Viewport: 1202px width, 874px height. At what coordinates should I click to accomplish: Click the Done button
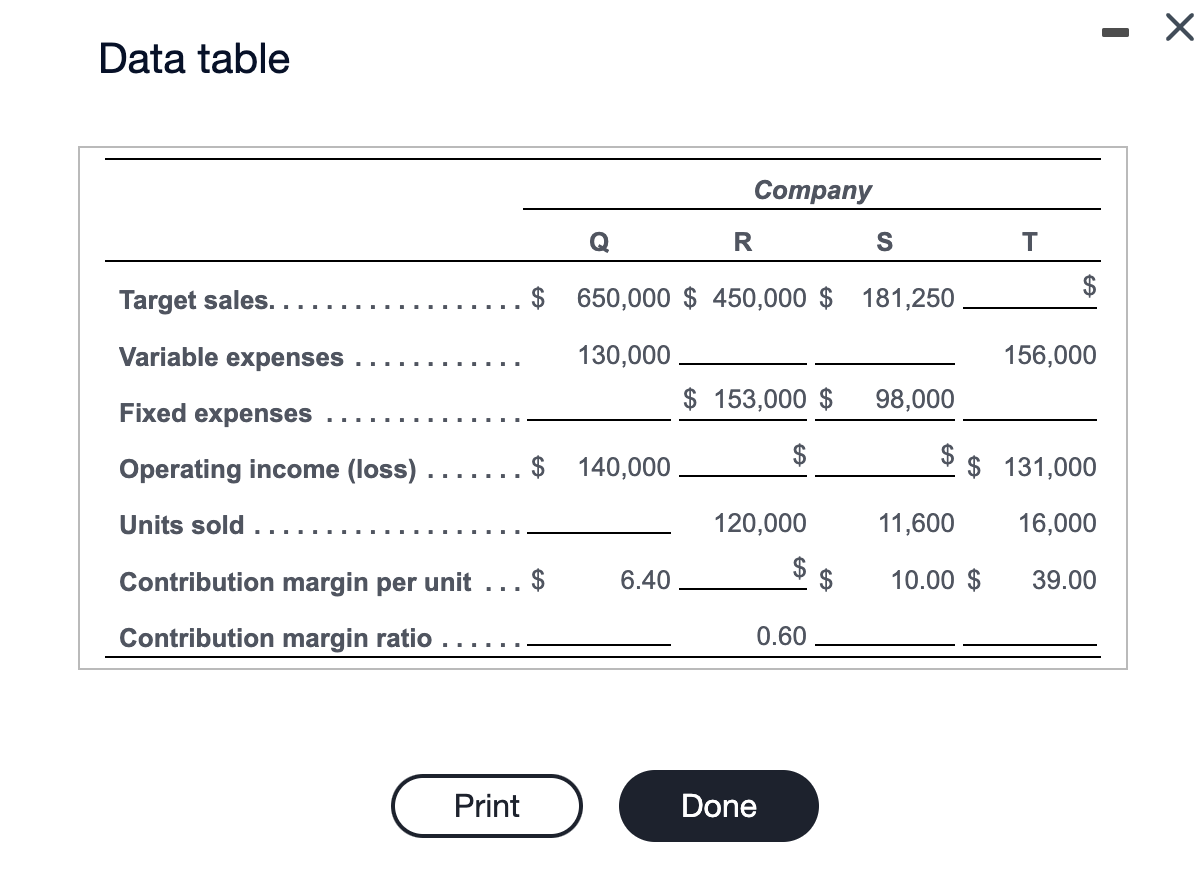(x=718, y=806)
